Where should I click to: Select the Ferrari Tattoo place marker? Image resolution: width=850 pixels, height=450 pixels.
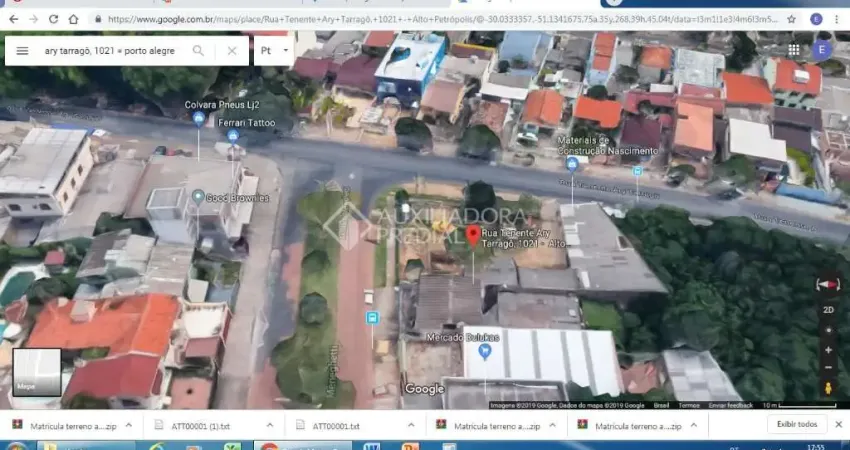(233, 136)
